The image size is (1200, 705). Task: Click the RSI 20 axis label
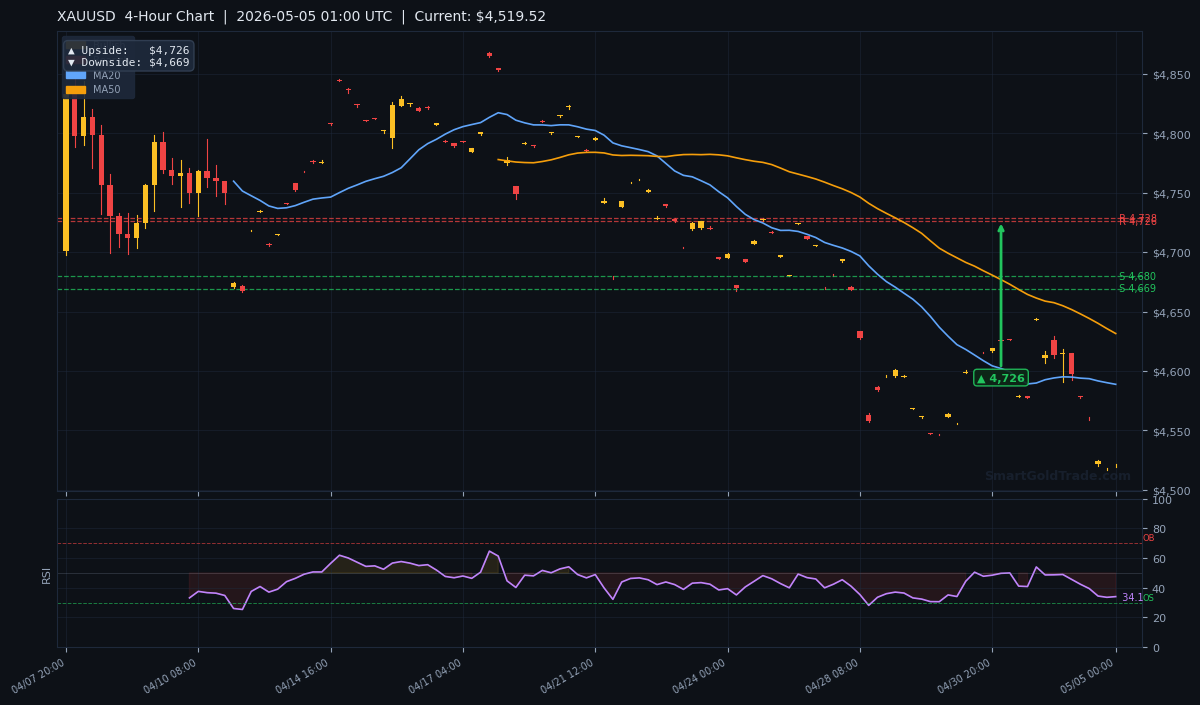click(x=1158, y=618)
